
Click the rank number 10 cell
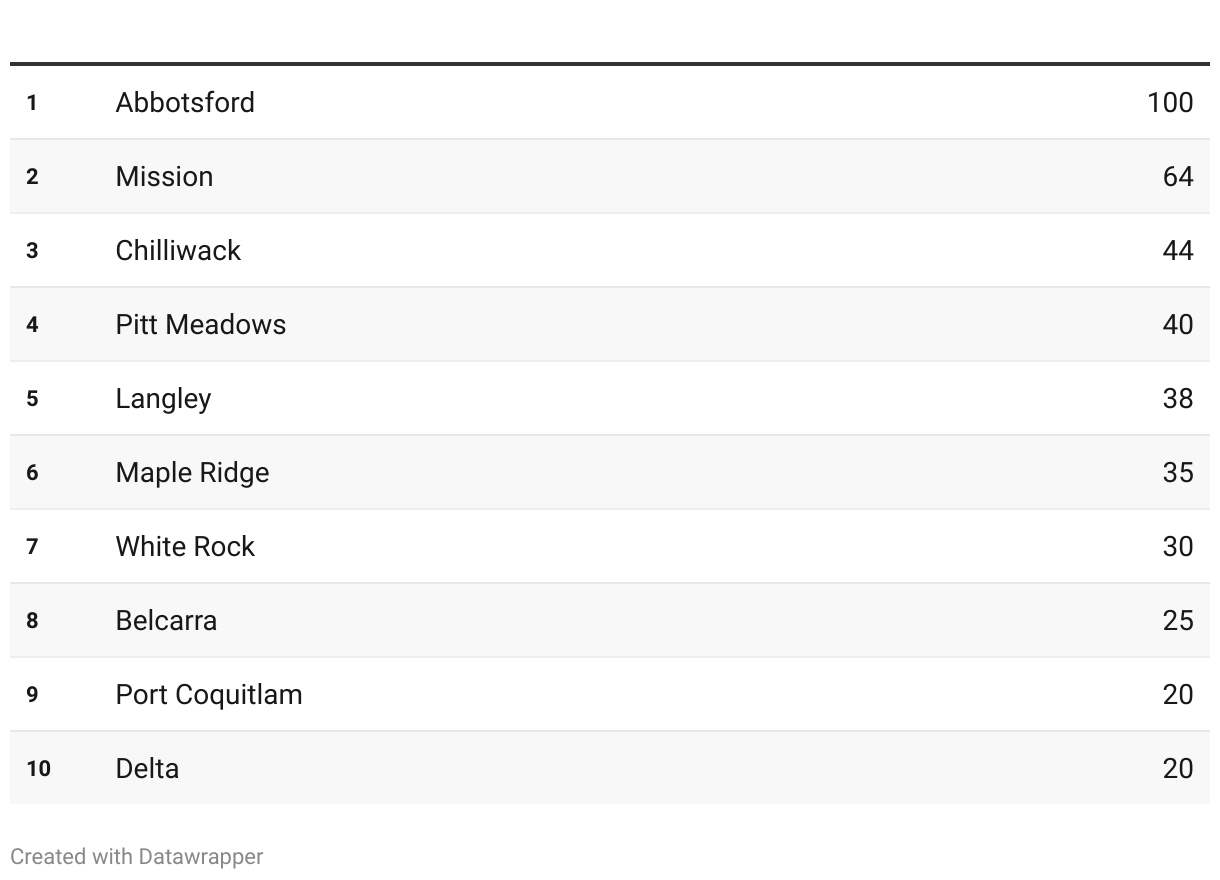click(x=38, y=768)
